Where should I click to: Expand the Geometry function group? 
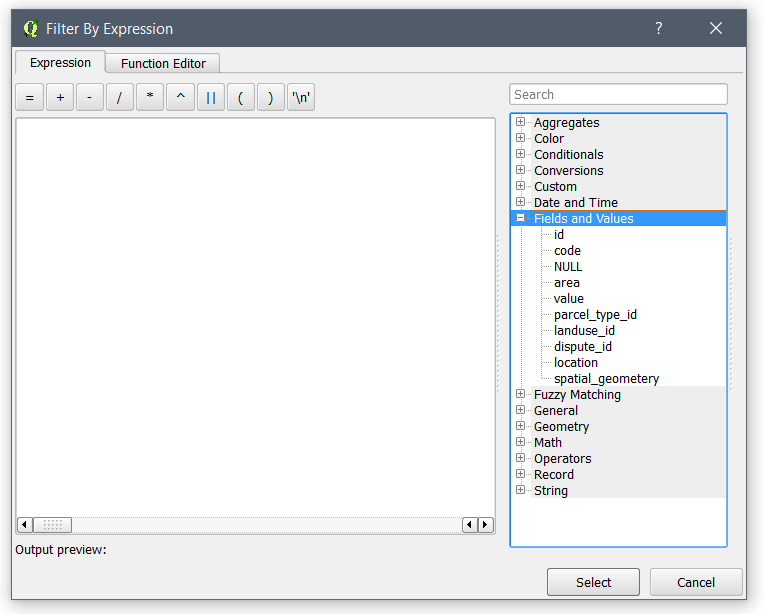520,427
